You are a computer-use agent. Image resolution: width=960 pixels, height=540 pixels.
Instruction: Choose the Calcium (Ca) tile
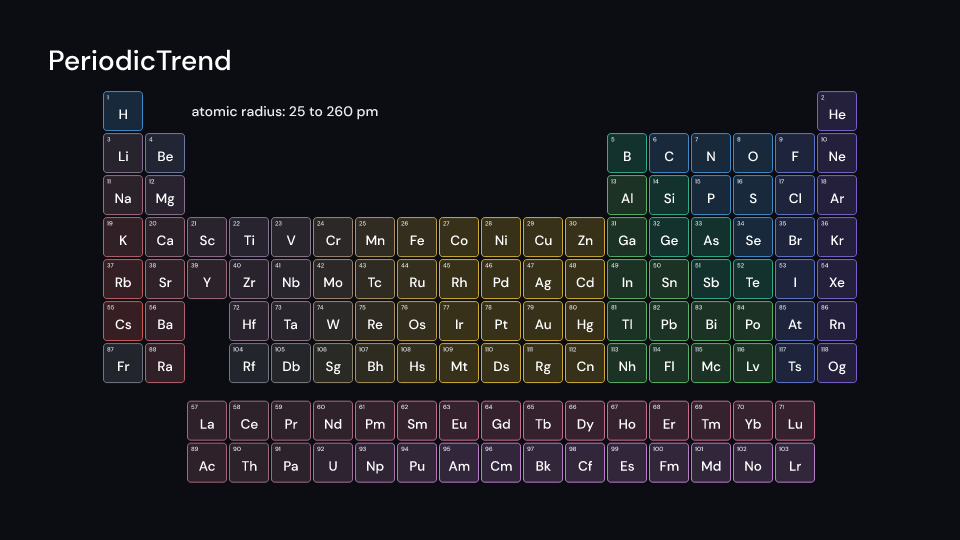tap(165, 238)
